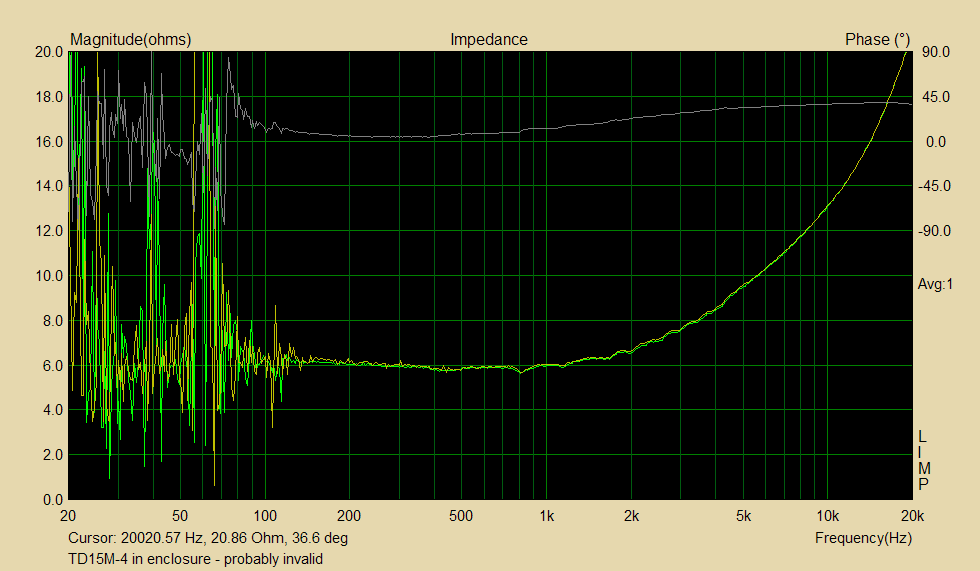Click the '20' frequency axis label
The width and height of the screenshot is (980, 571).
[68, 516]
